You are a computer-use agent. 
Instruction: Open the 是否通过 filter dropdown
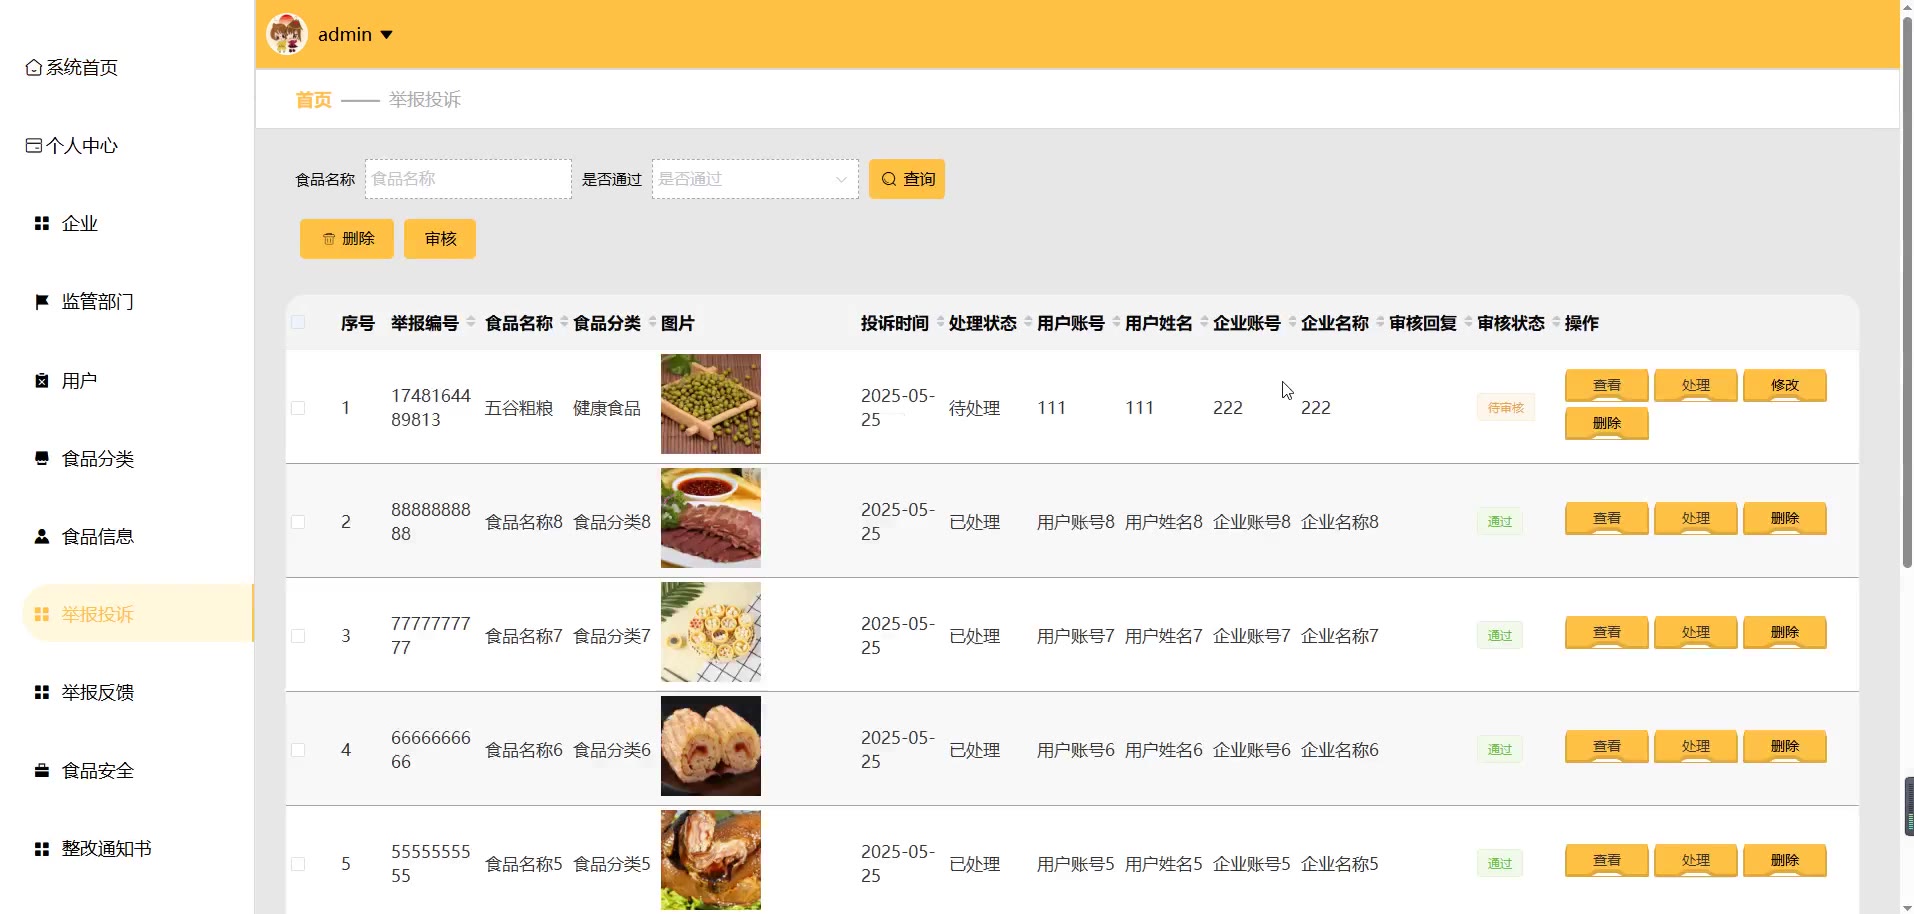coord(755,179)
